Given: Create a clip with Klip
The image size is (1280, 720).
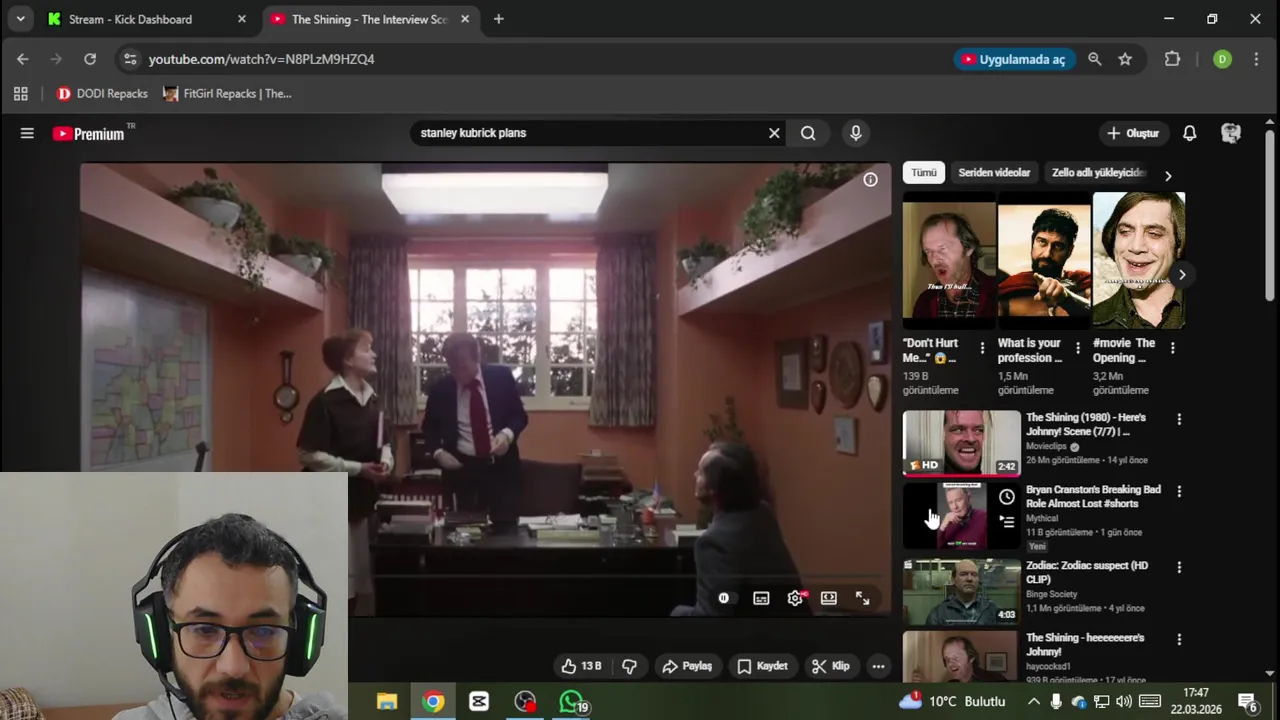Looking at the screenshot, I should pos(831,666).
